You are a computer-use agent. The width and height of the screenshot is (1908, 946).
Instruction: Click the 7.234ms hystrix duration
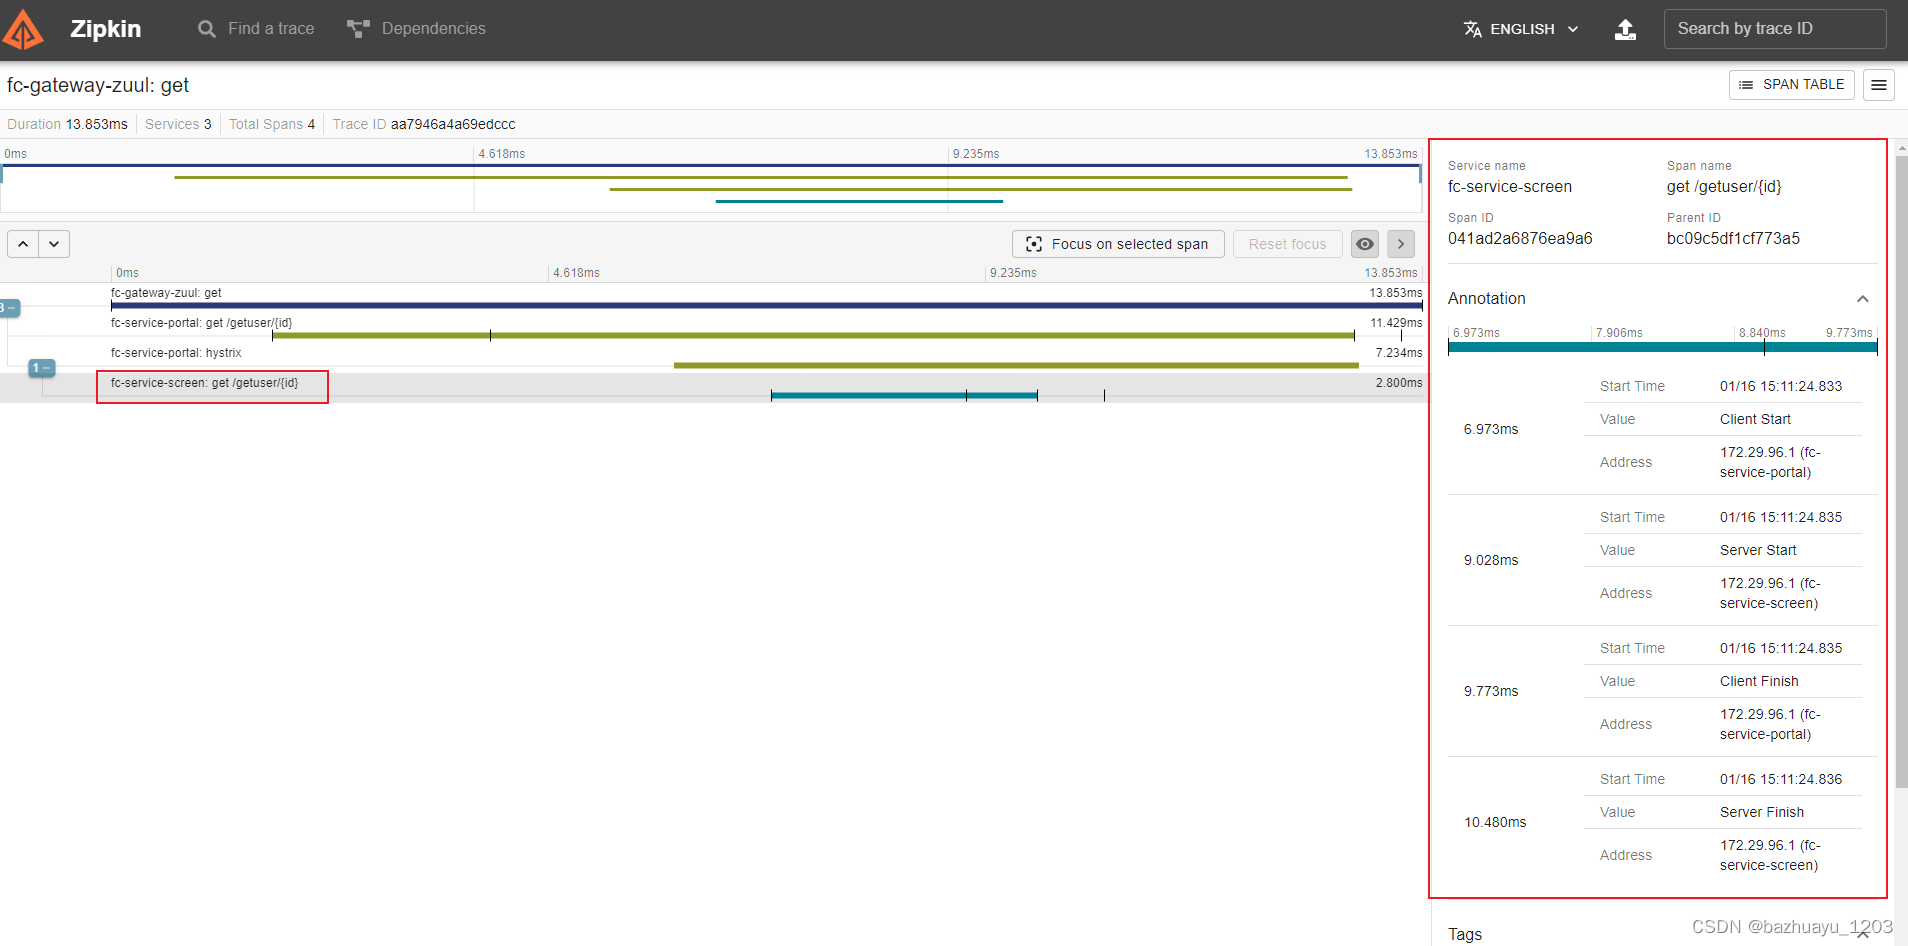[x=1398, y=353]
